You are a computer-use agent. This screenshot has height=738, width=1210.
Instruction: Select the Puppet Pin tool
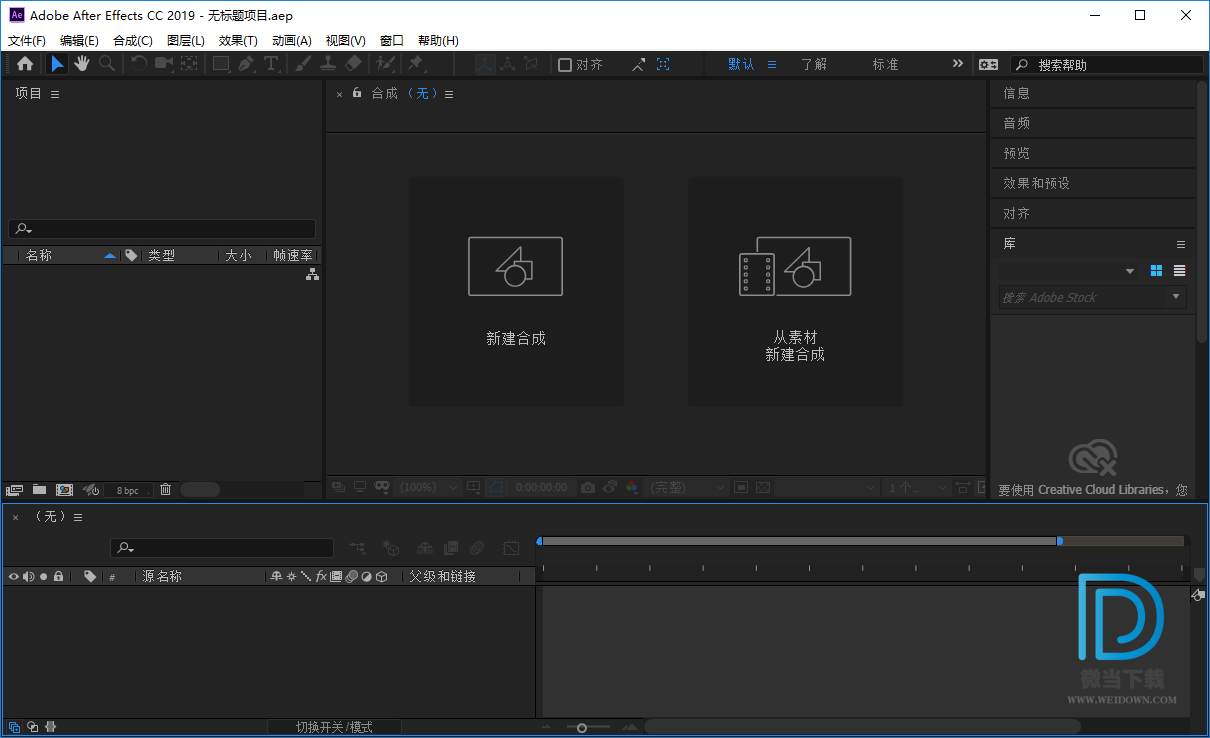pyautogui.click(x=415, y=64)
